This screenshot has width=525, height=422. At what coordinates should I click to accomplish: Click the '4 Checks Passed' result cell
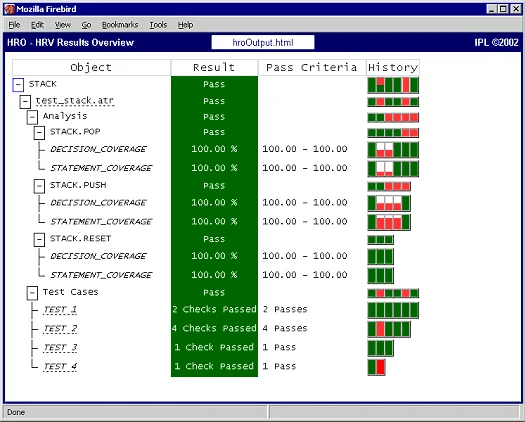(x=214, y=328)
